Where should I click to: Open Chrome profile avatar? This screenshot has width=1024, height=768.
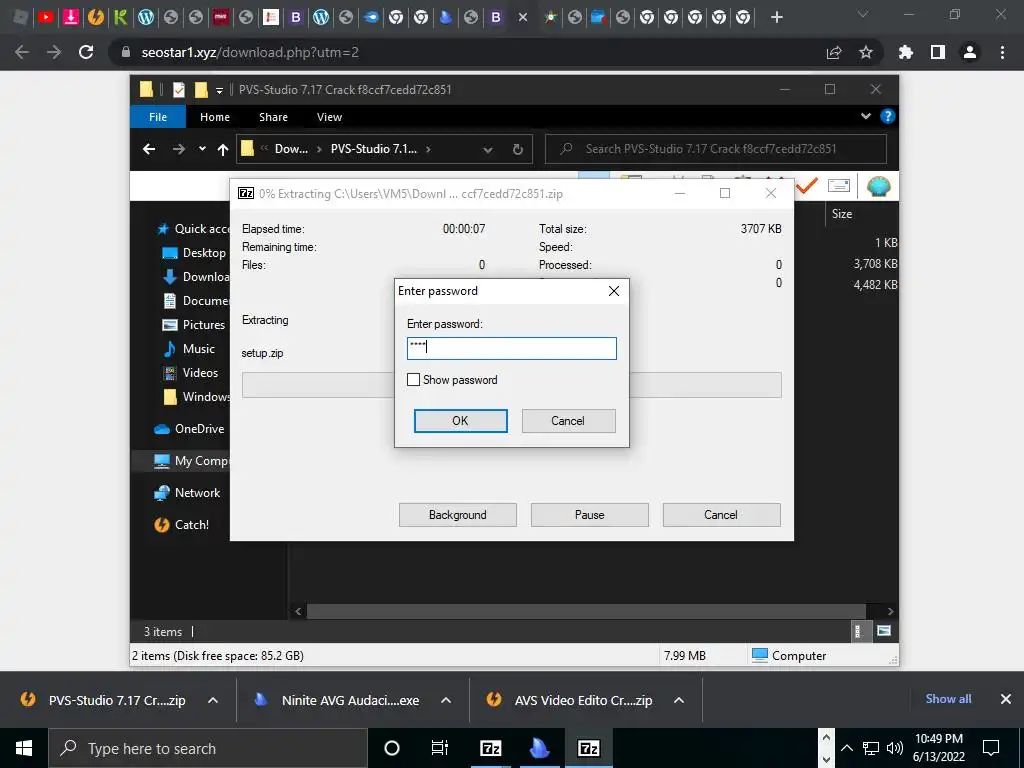click(970, 52)
